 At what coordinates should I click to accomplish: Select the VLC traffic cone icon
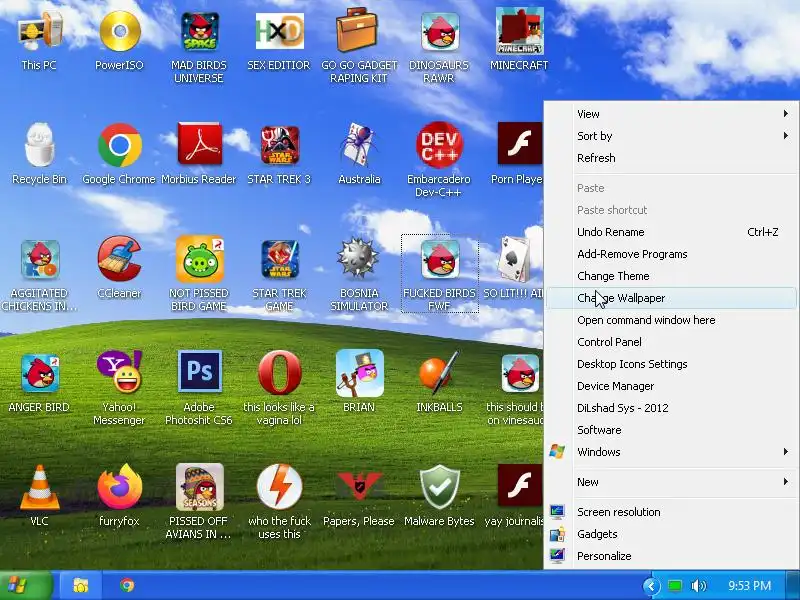[x=39, y=487]
